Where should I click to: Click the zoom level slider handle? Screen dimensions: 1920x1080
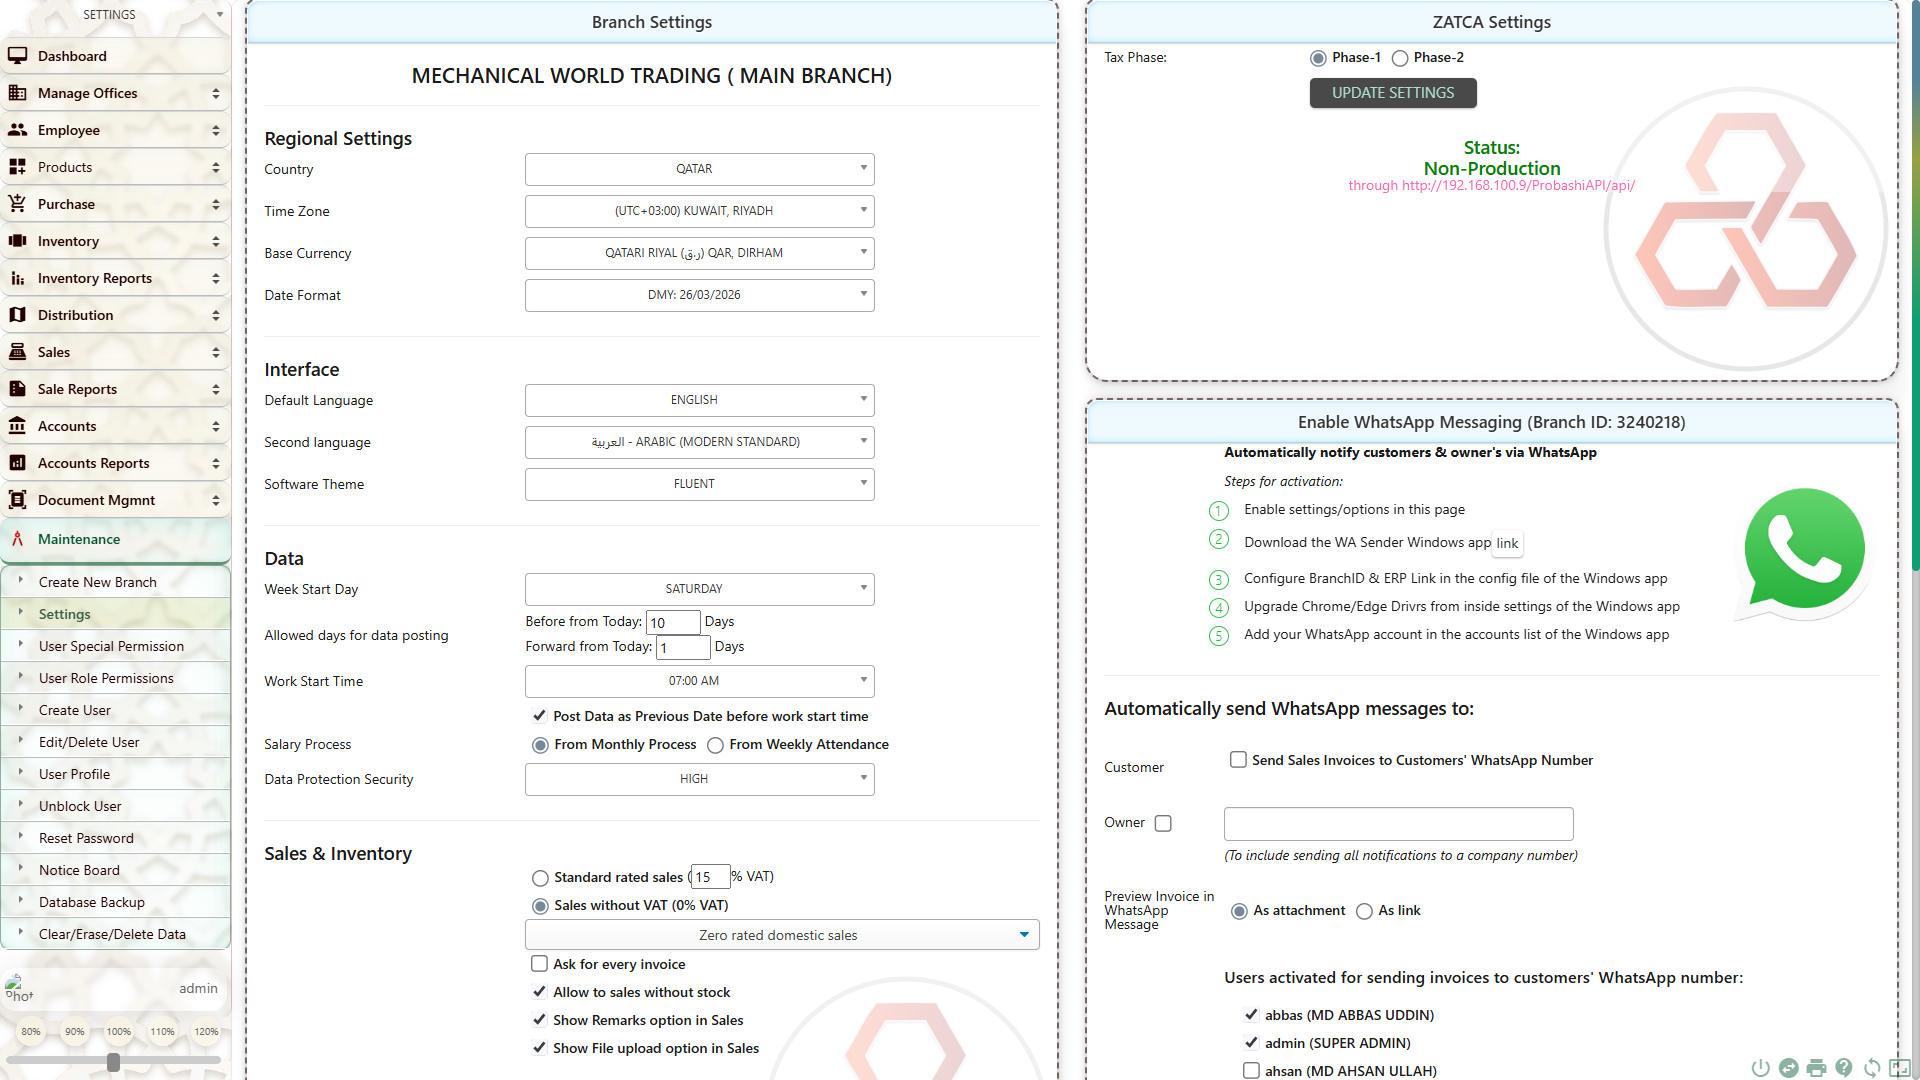click(113, 1062)
